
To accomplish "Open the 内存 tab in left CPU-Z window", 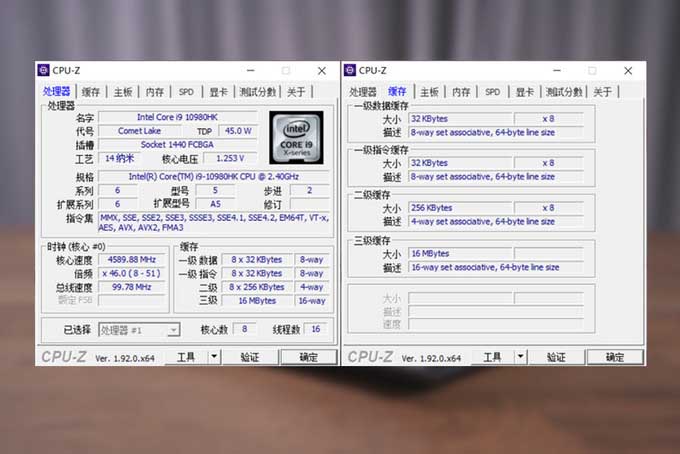I will coord(155,92).
